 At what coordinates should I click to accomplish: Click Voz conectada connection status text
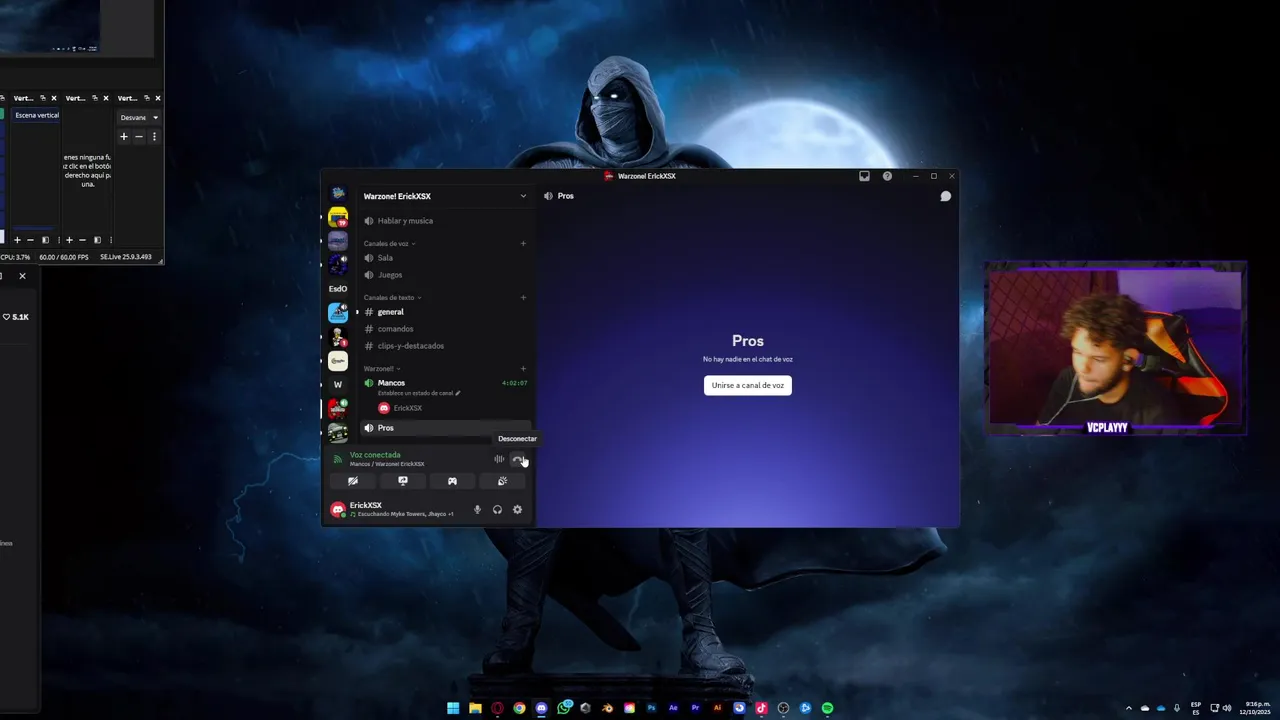[375, 455]
